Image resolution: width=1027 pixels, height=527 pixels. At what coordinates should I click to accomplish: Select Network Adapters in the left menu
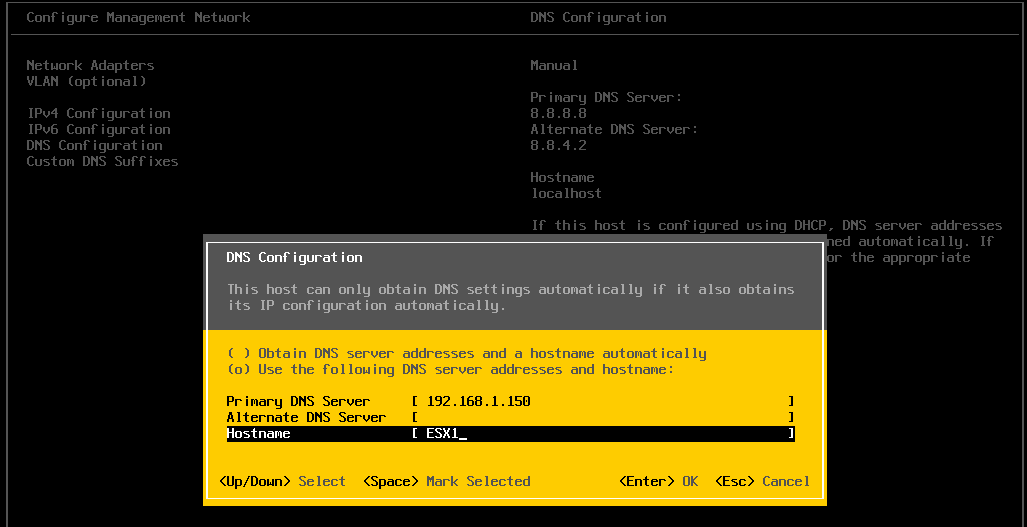point(90,65)
